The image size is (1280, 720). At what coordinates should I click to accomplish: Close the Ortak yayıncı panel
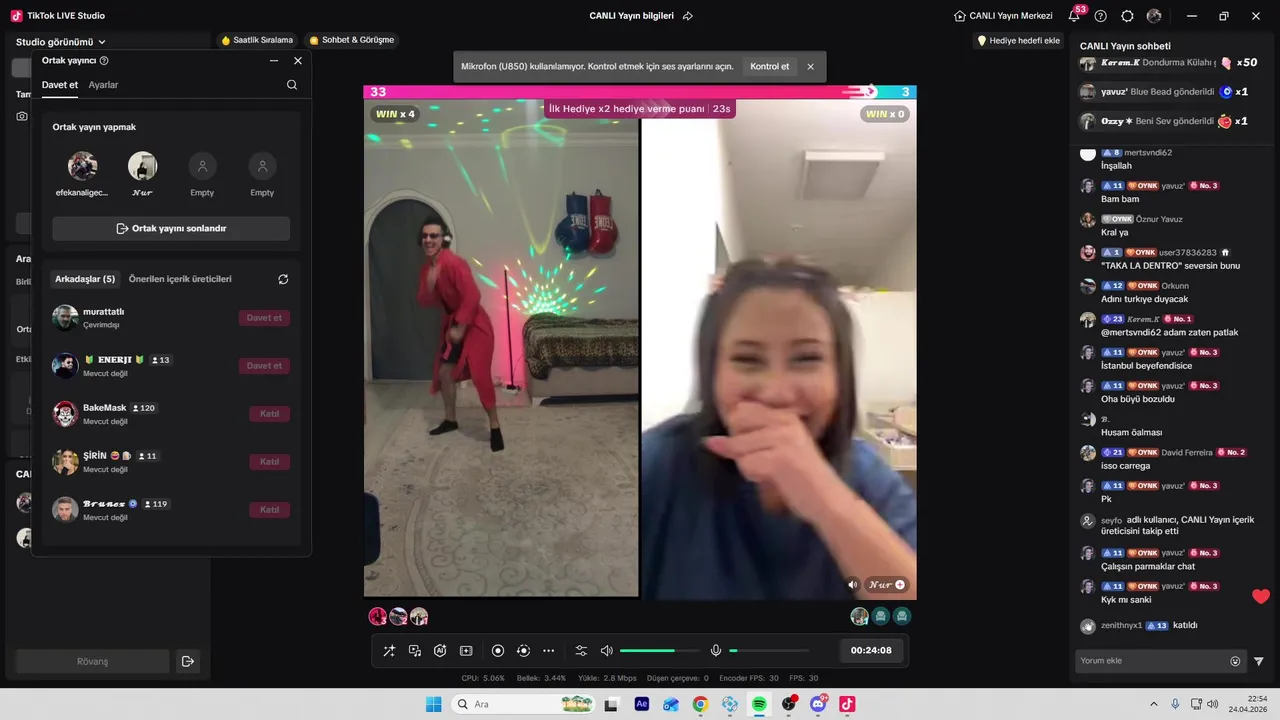[x=298, y=61]
